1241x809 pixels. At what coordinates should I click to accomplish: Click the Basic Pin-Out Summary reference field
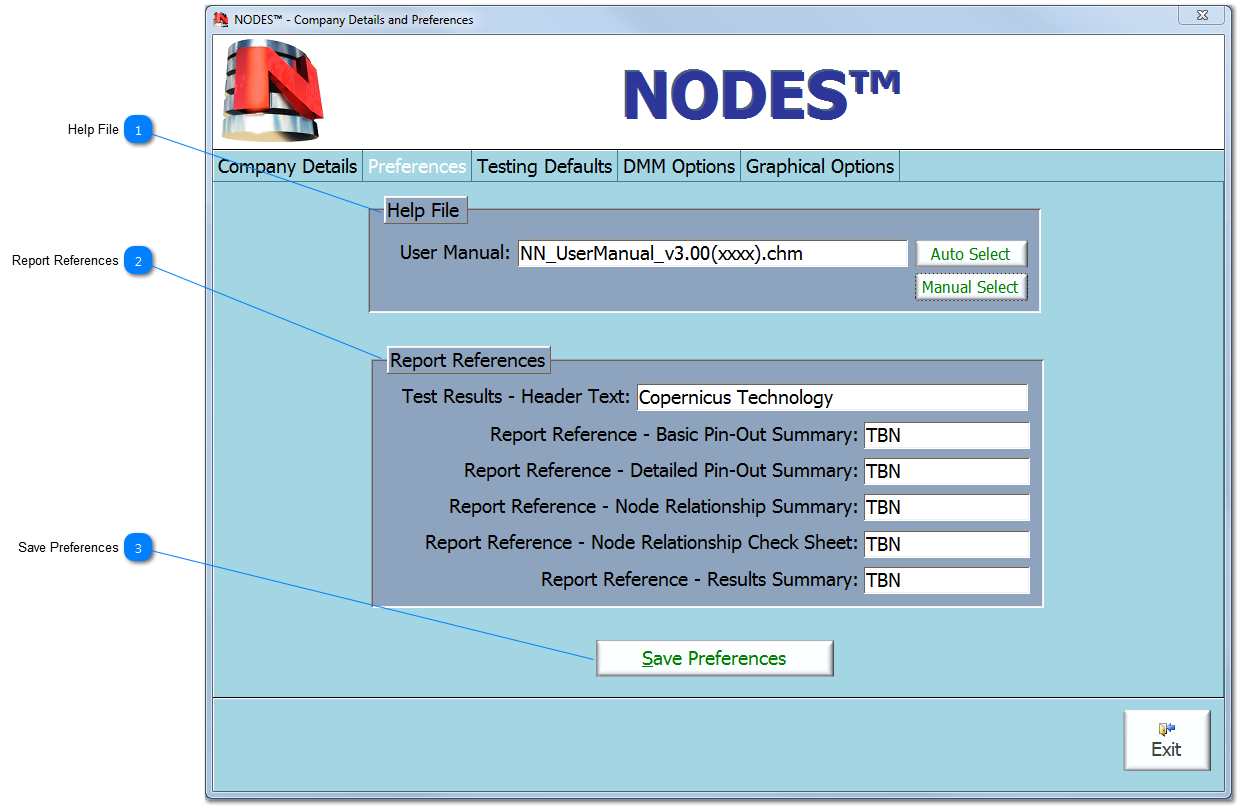click(x=946, y=436)
